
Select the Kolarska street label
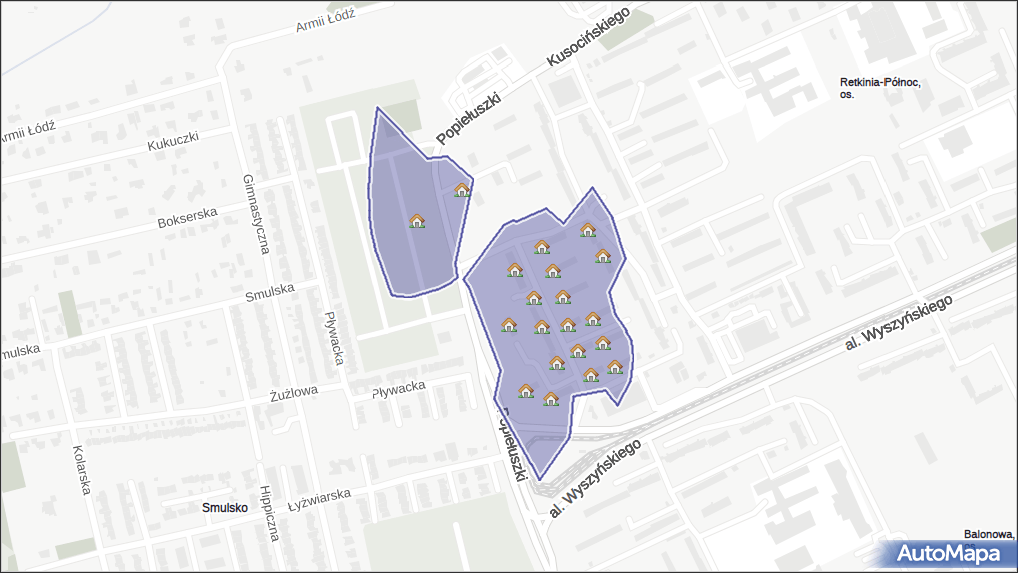point(82,470)
